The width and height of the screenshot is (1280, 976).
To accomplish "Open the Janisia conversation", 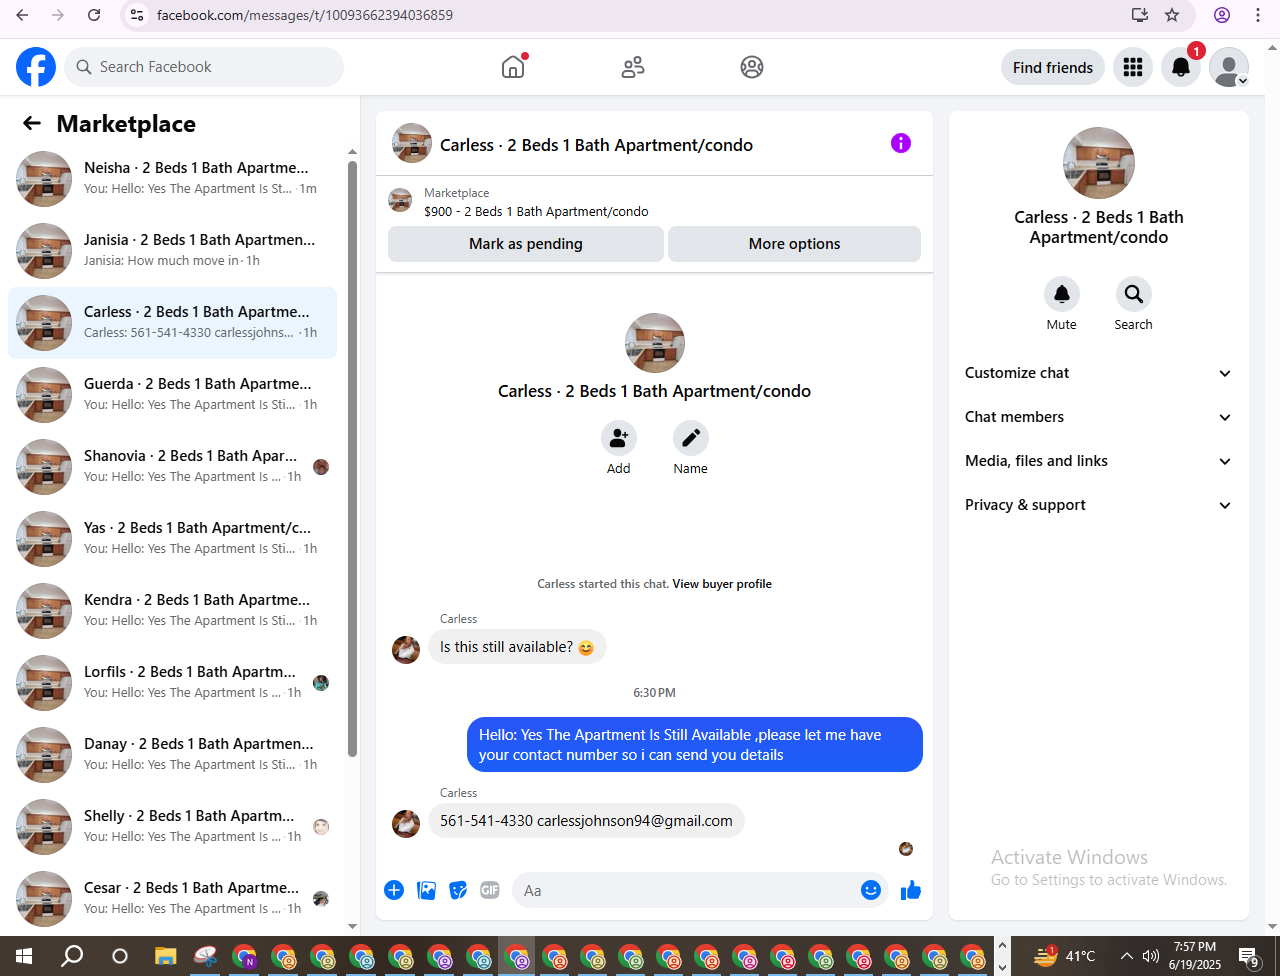I will 172,251.
